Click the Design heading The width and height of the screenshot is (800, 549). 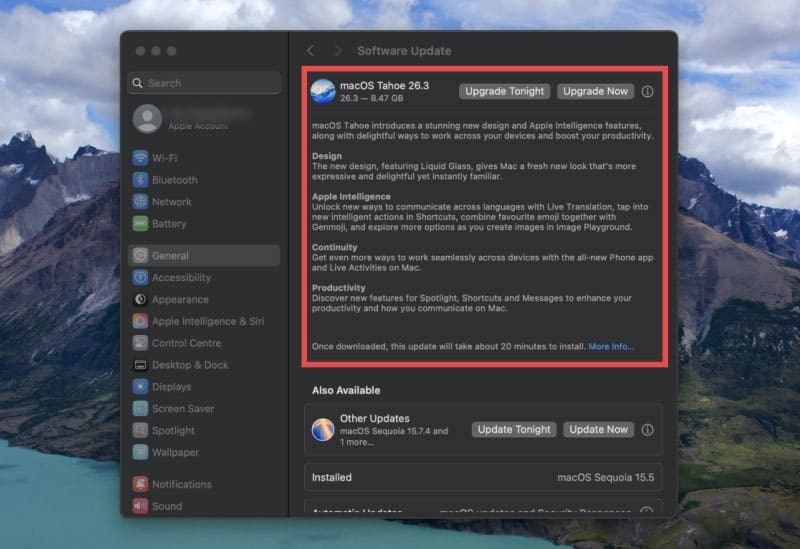[327, 156]
